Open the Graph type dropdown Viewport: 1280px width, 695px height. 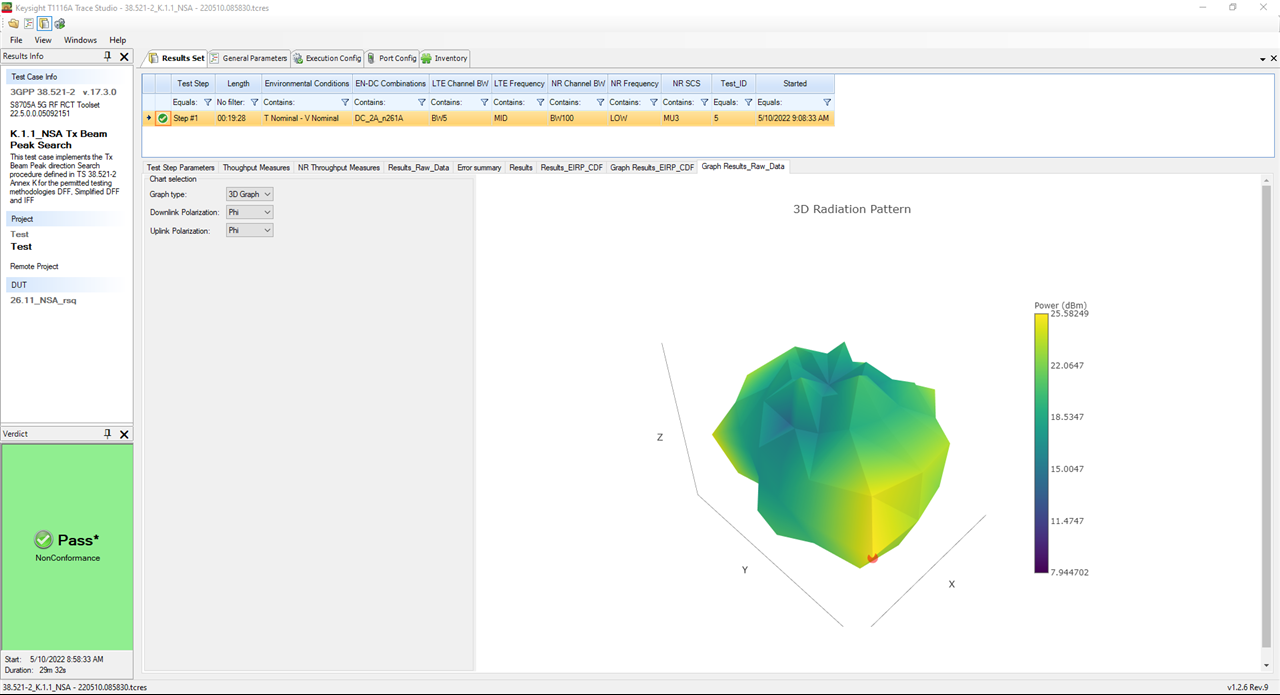(x=249, y=194)
